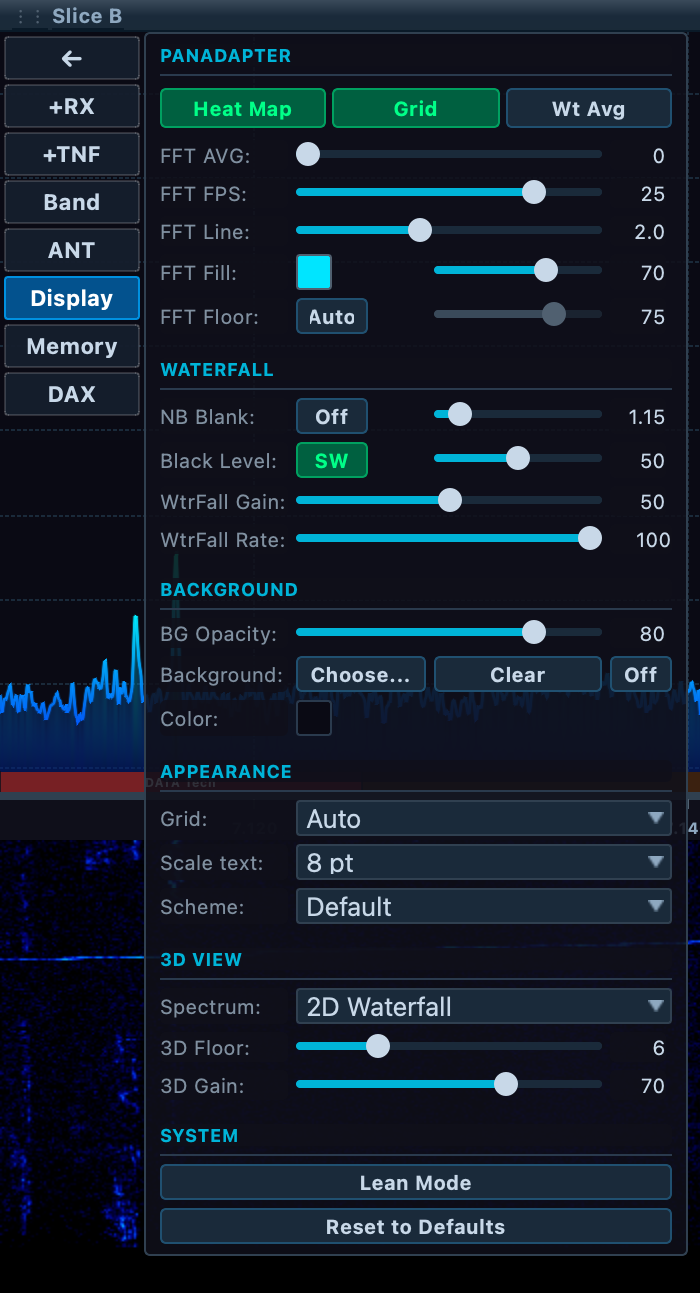Click the FFT FPS value 25
This screenshot has width=700, height=1293.
point(653,194)
